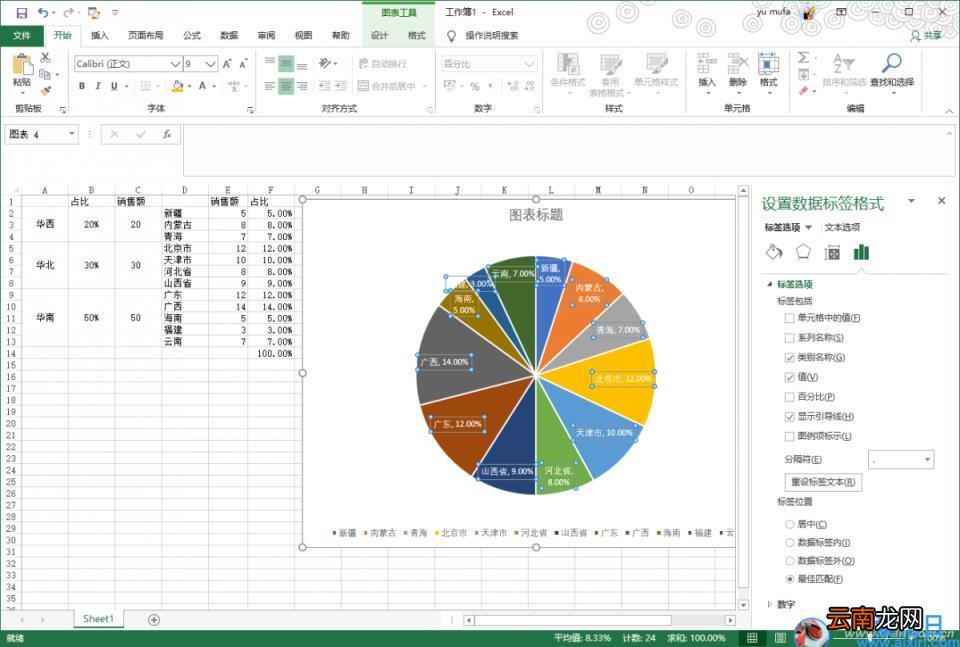The height and width of the screenshot is (647, 960).
Task: Open Conditional Formatting icon
Action: click(568, 65)
